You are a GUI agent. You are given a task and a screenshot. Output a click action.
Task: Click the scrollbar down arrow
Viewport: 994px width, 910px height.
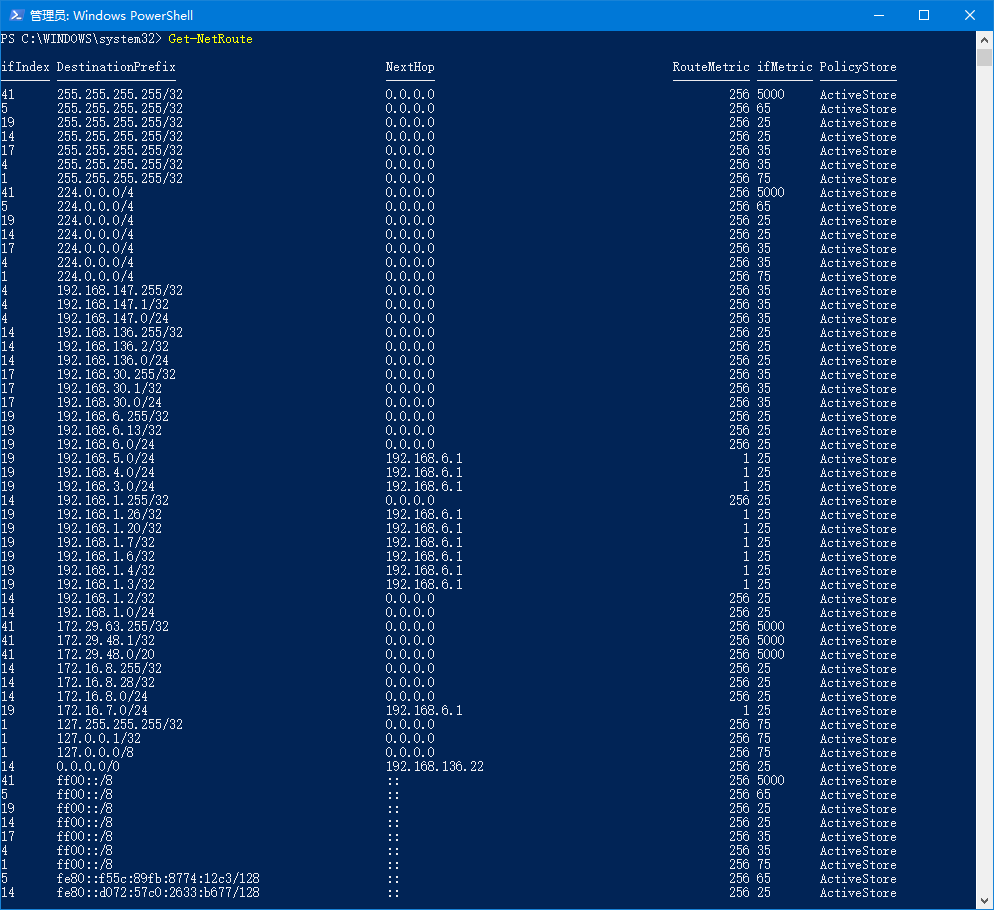point(984,901)
